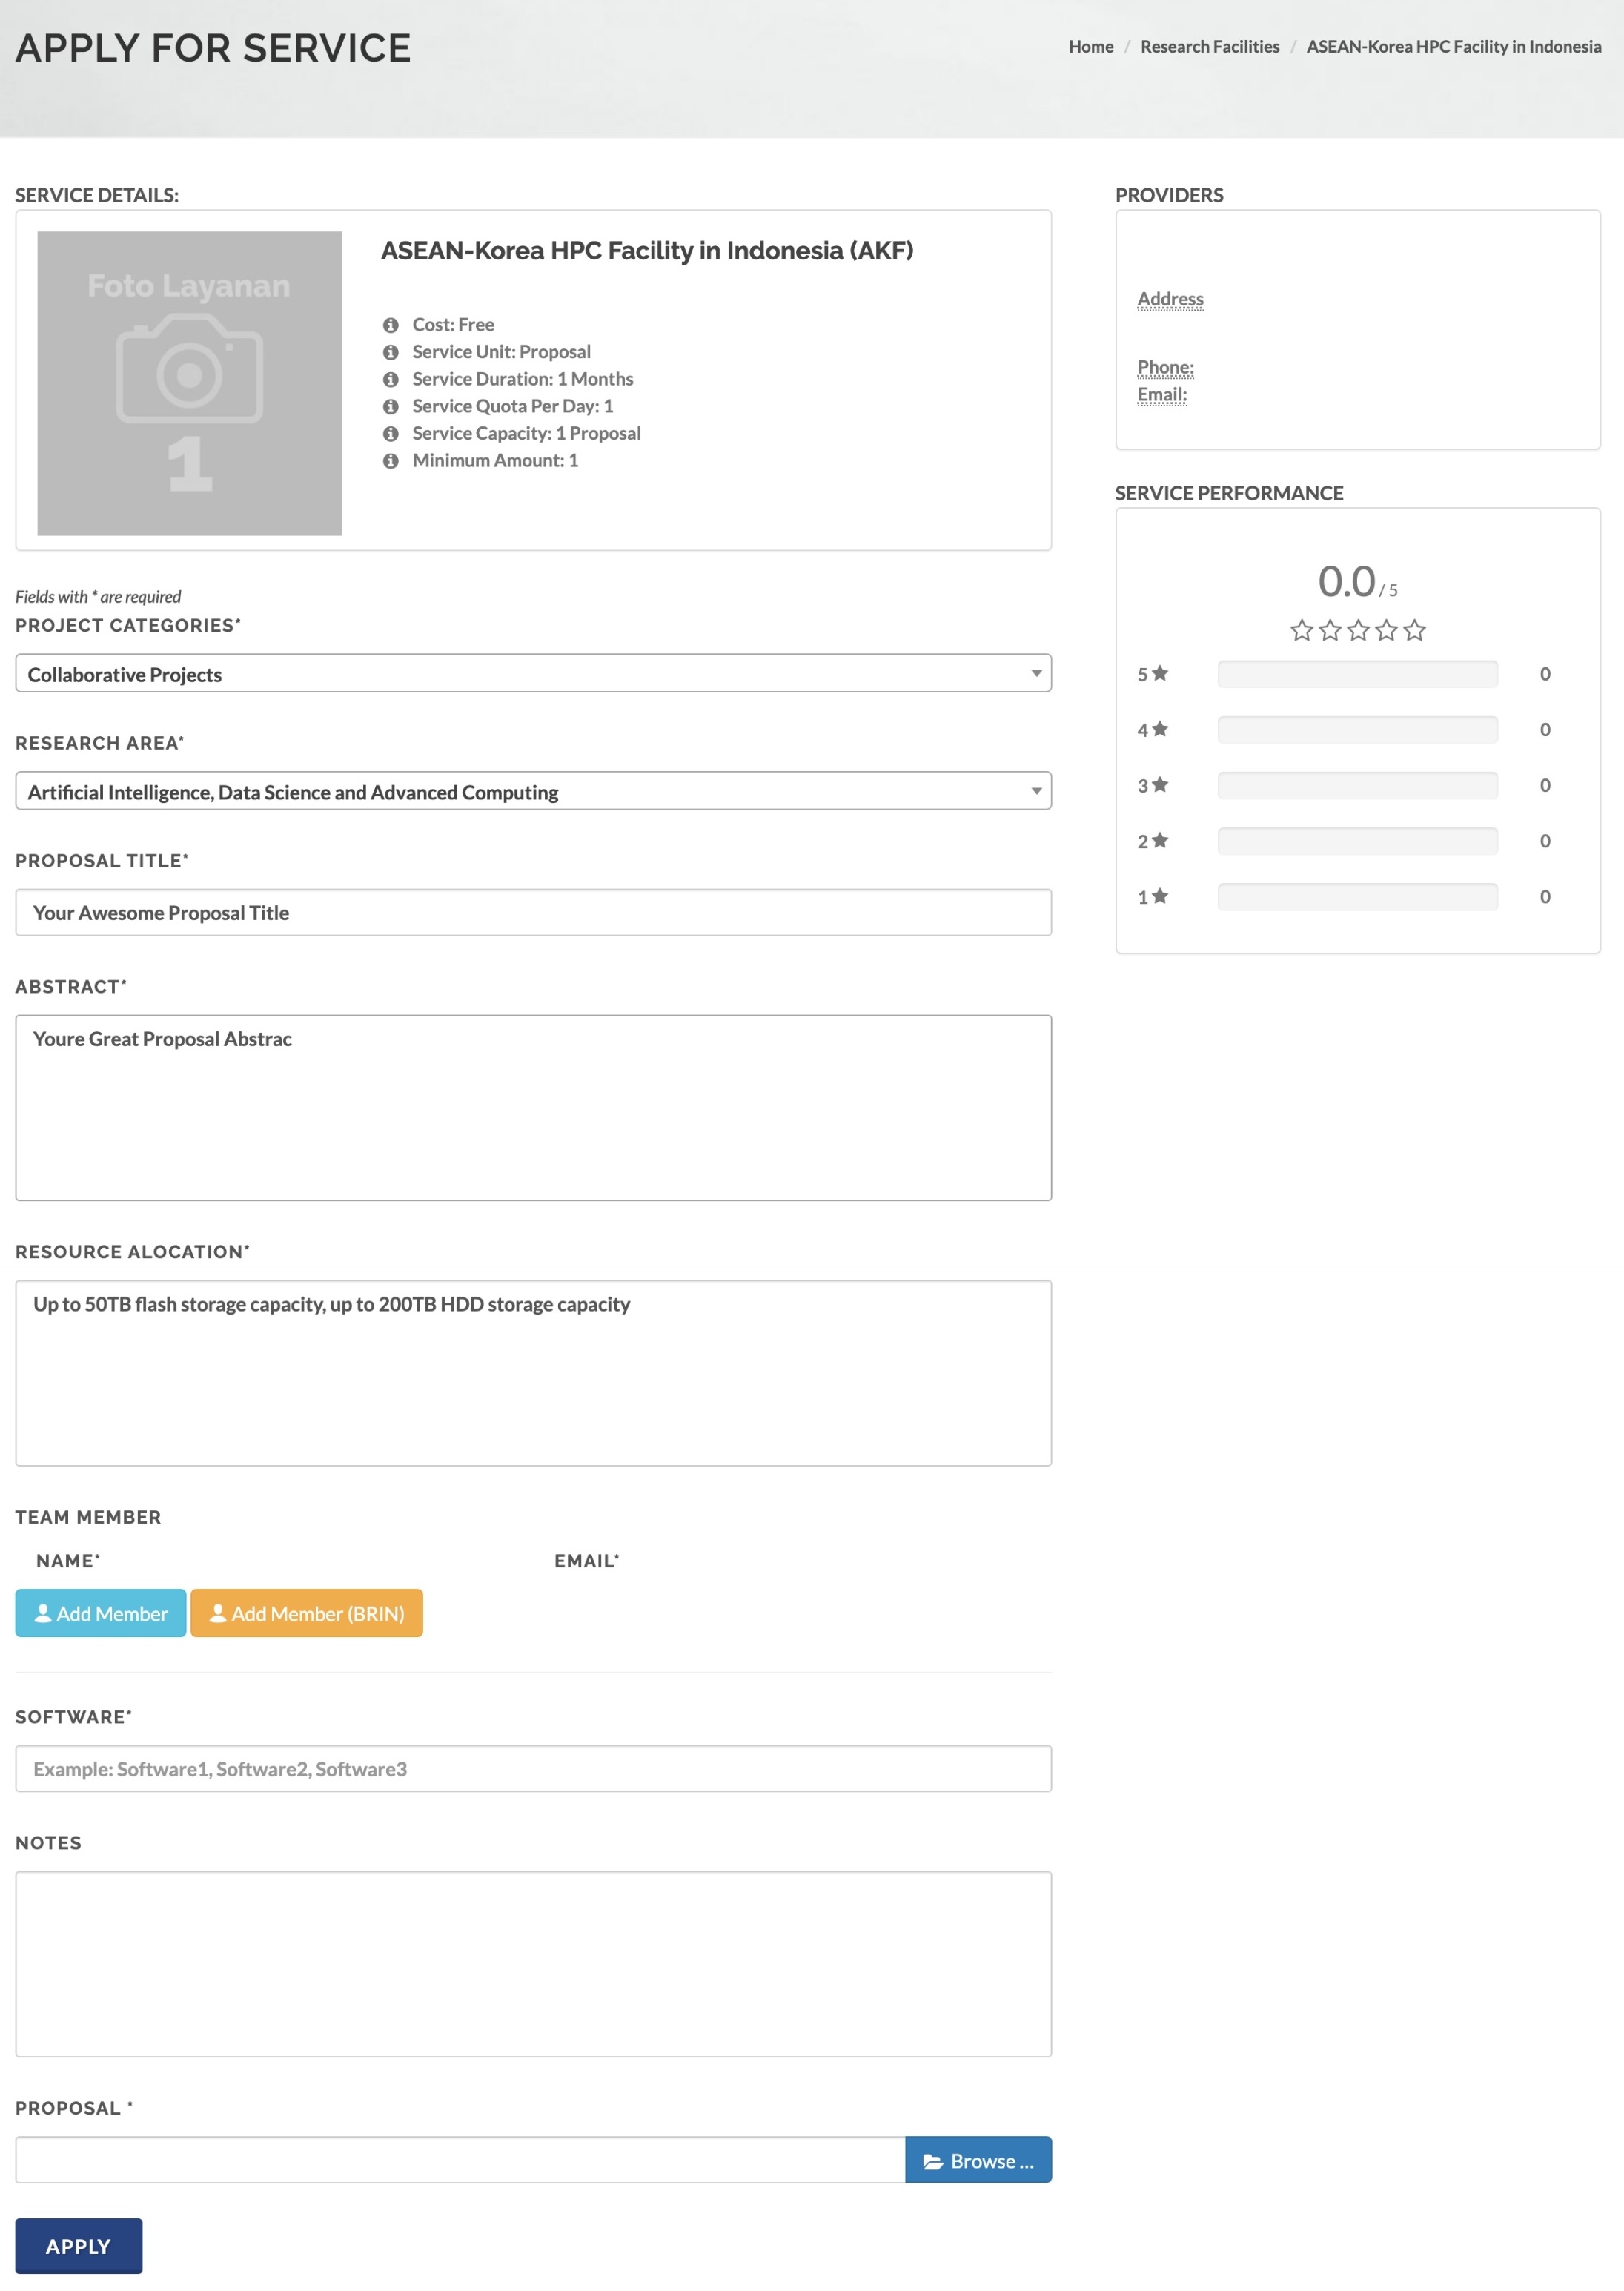Screen dimensions: 1624x2291
Task: Click the 3-star rating progress bar
Action: click(x=1357, y=785)
